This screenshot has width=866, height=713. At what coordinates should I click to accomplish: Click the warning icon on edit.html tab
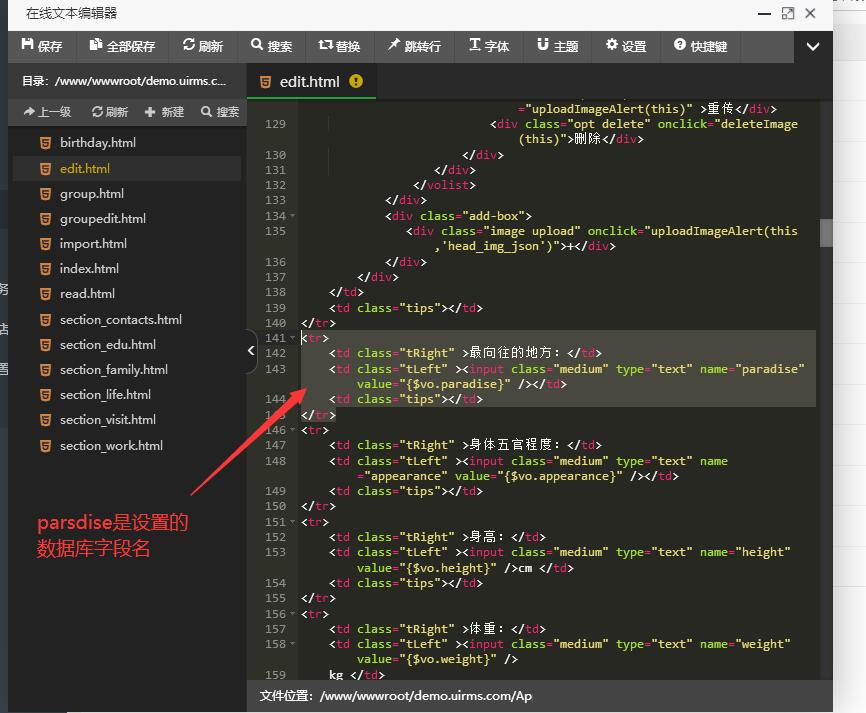356,81
